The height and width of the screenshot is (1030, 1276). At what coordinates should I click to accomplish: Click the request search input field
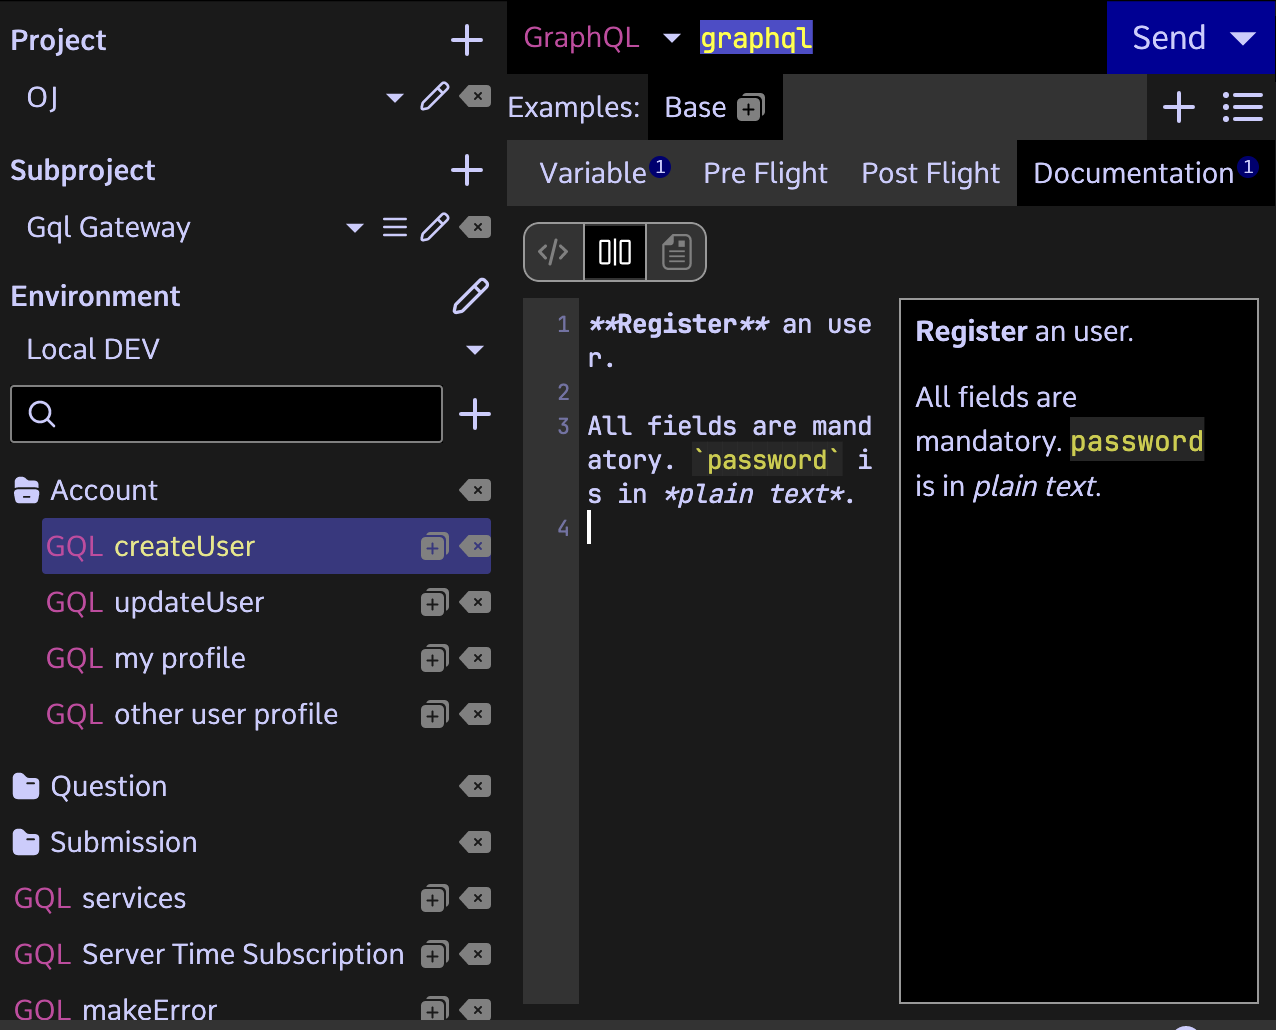tap(240, 414)
